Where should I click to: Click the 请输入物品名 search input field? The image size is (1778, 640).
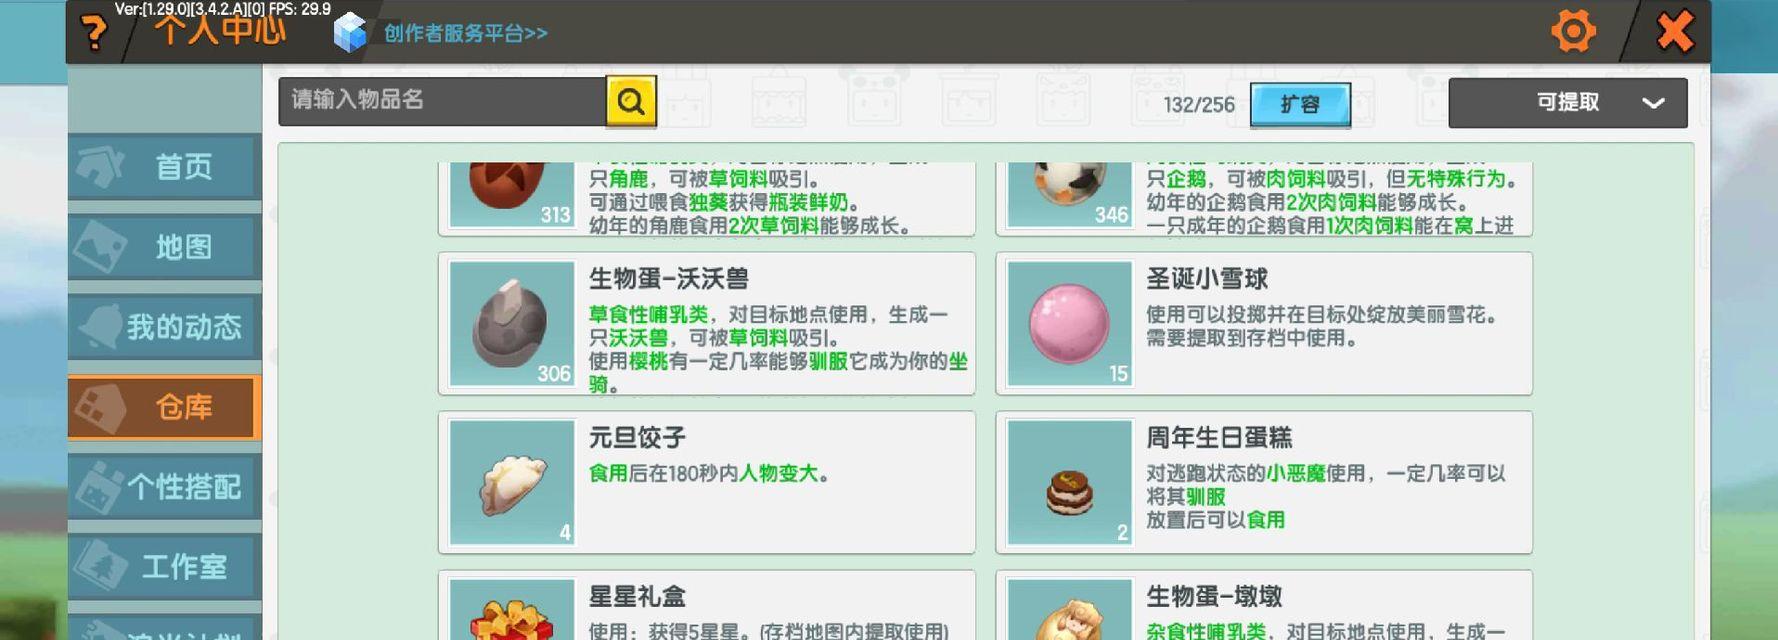(x=442, y=101)
